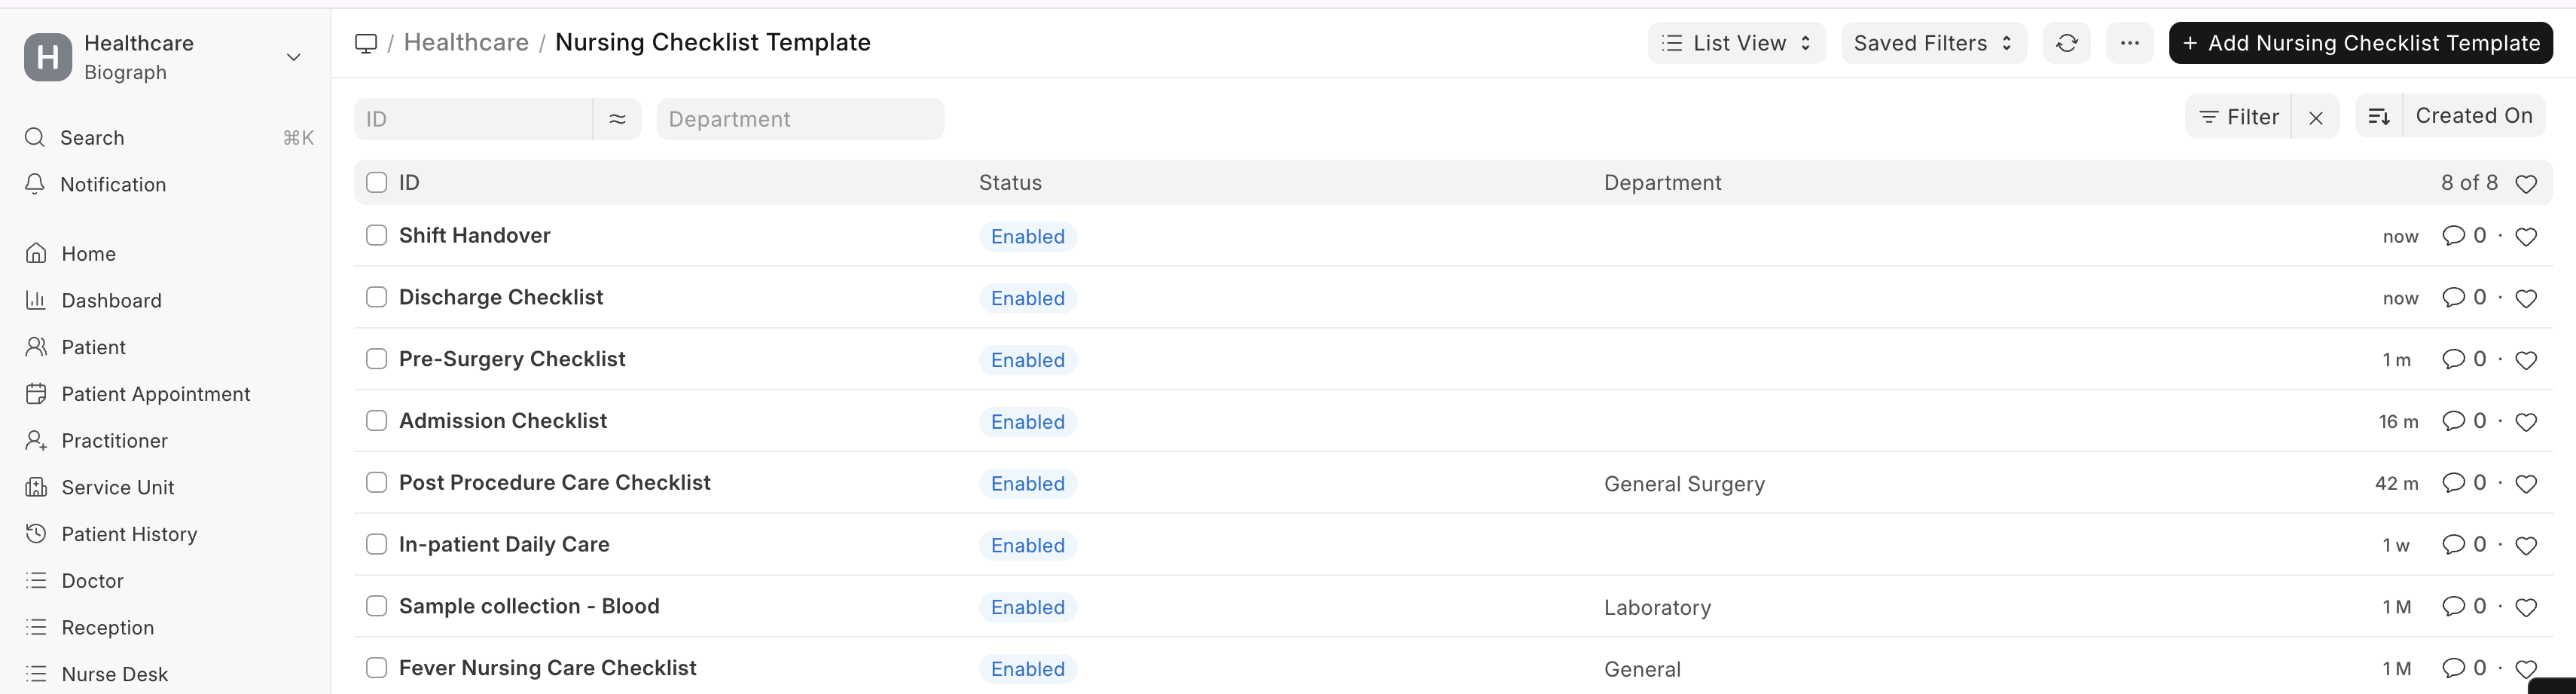The height and width of the screenshot is (694, 2576).
Task: Go to Patient Appointment in sidebar
Action: (x=155, y=394)
